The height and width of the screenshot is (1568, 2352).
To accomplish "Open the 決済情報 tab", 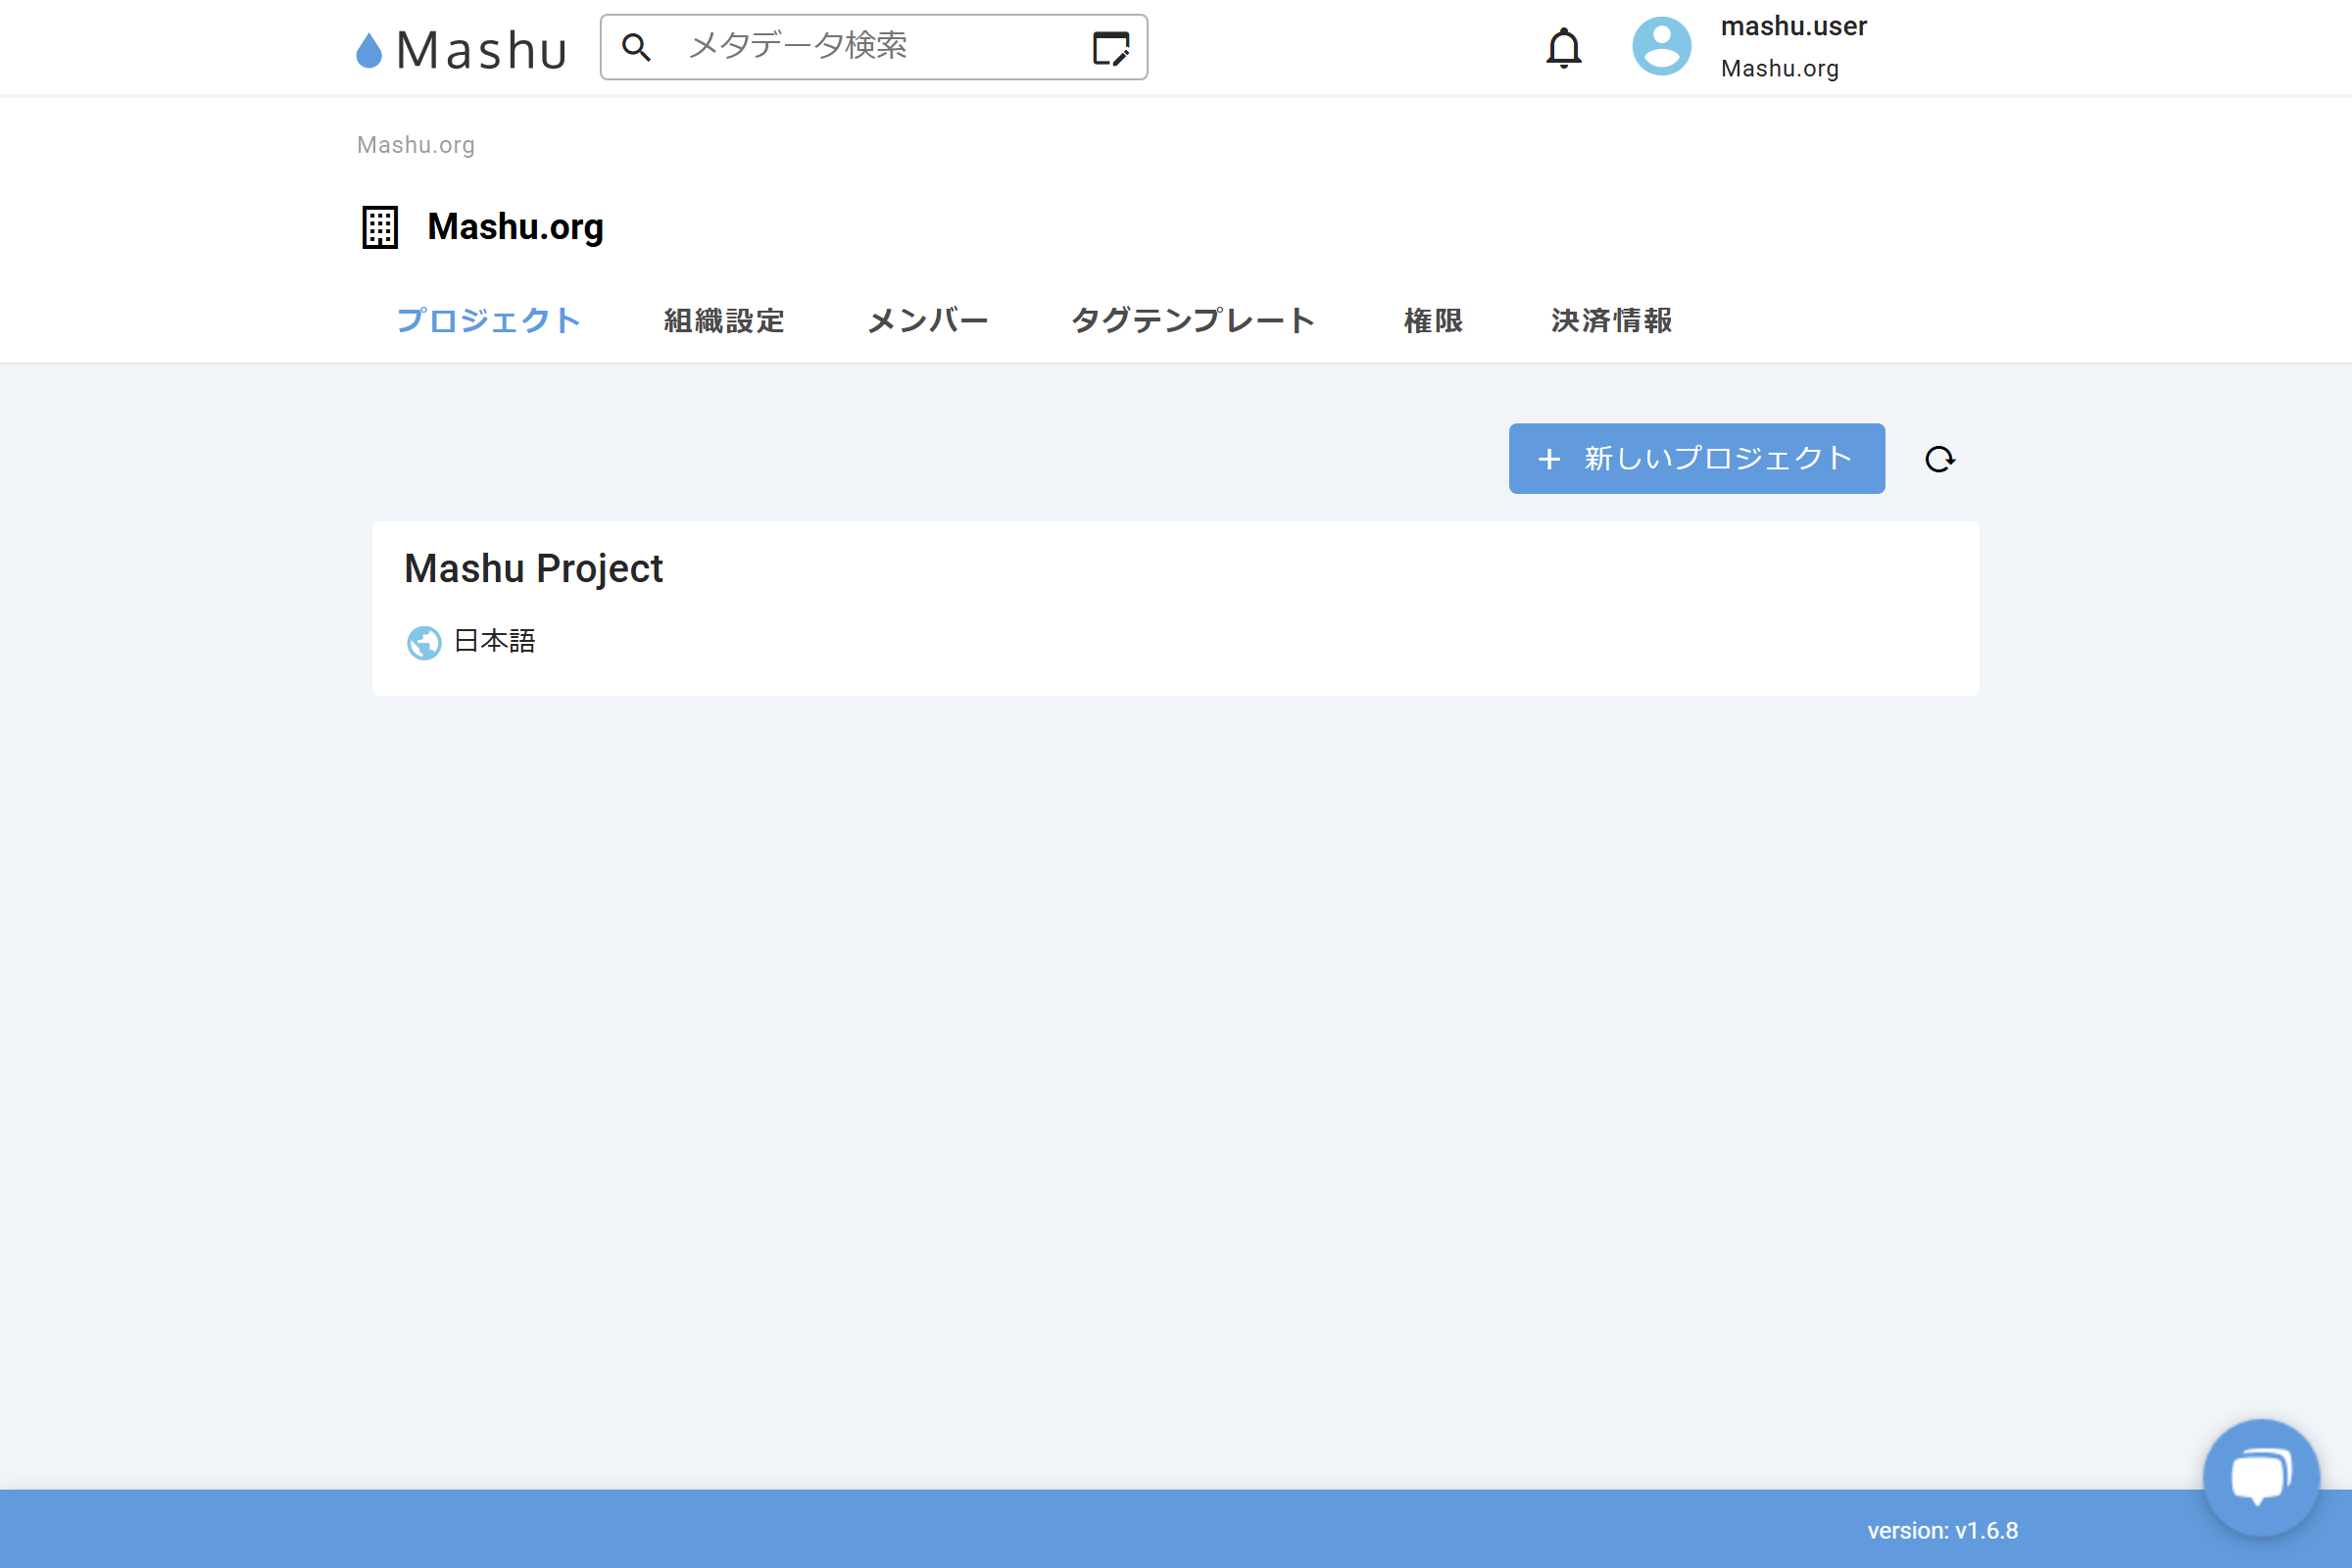I will pos(1611,321).
